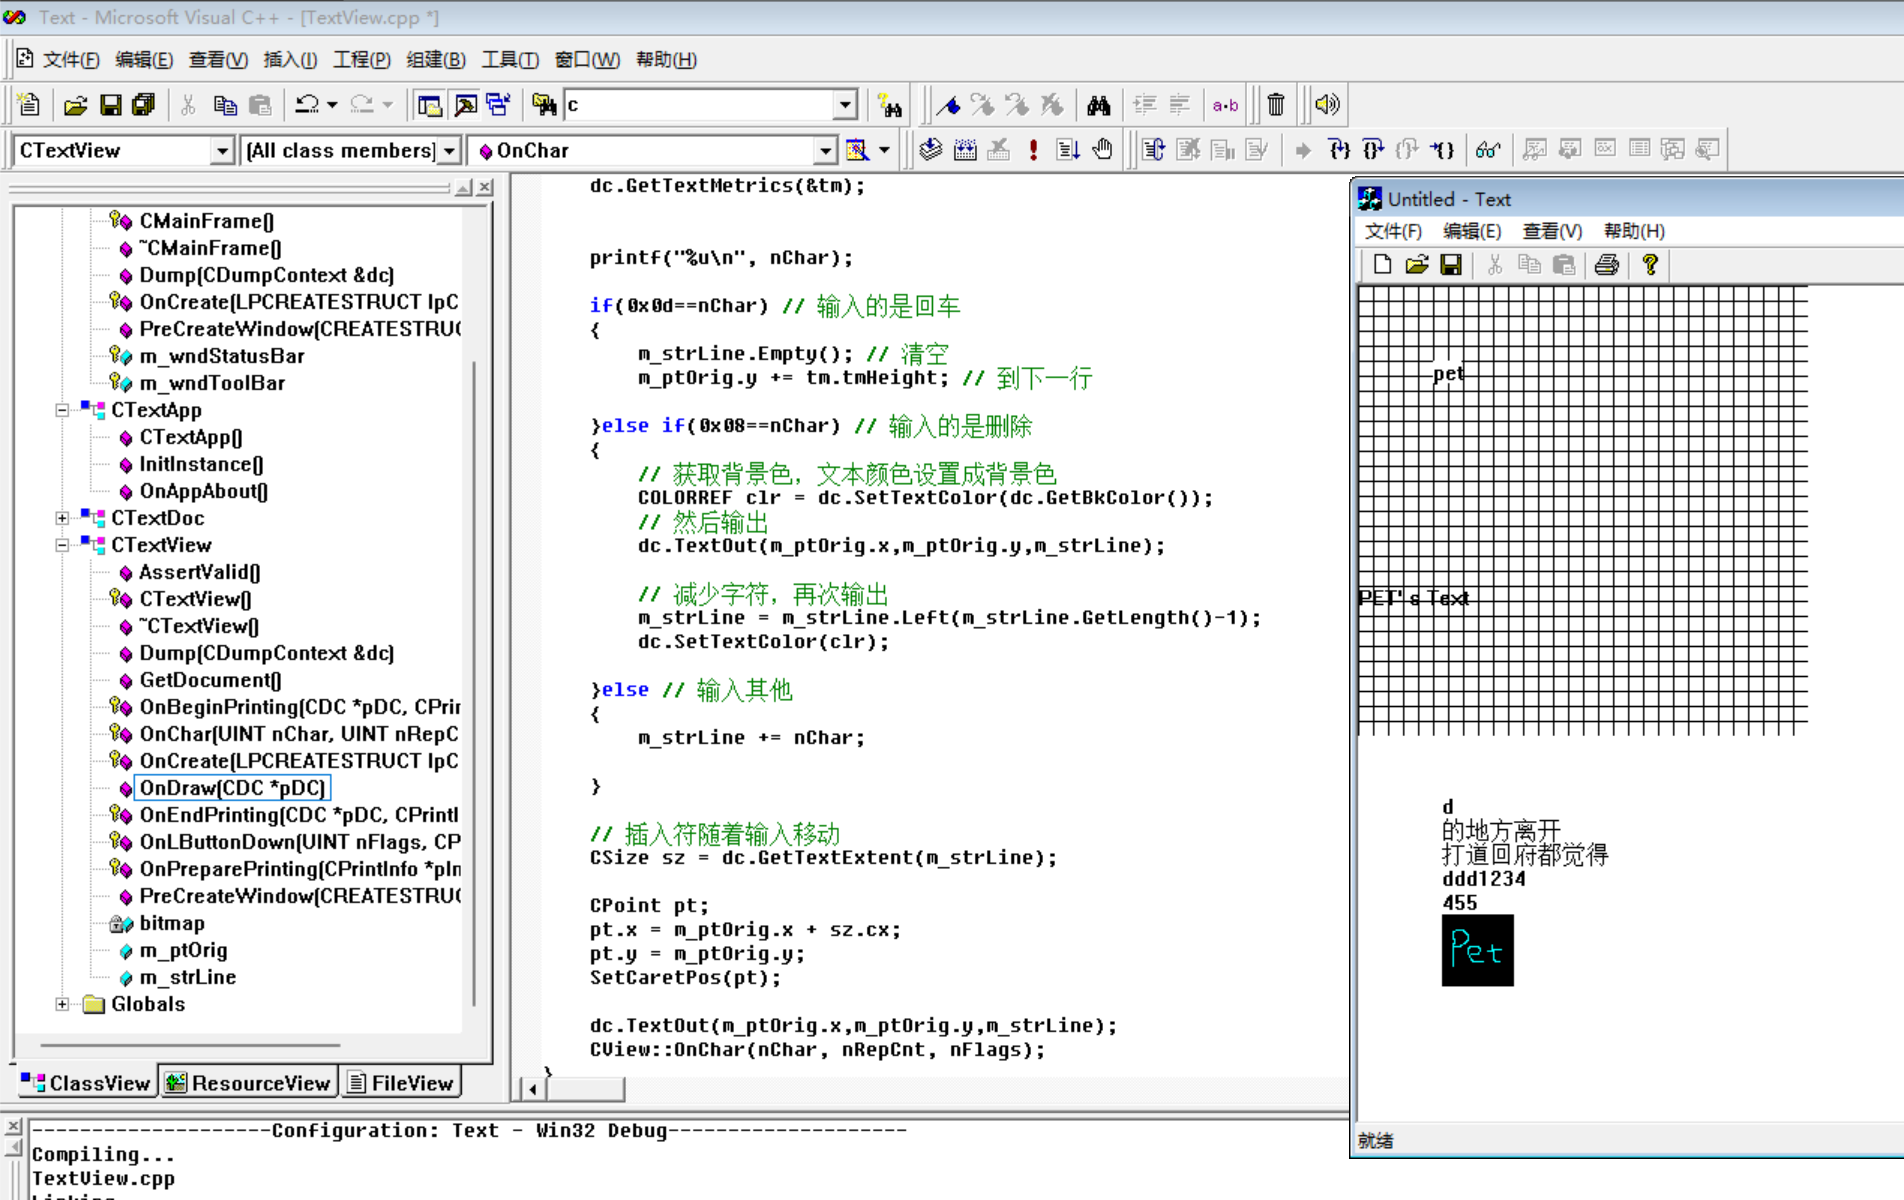Screen dimensions: 1904x1200
Task: Click the New Text File toolbar icon
Action: pyautogui.click(x=29, y=104)
